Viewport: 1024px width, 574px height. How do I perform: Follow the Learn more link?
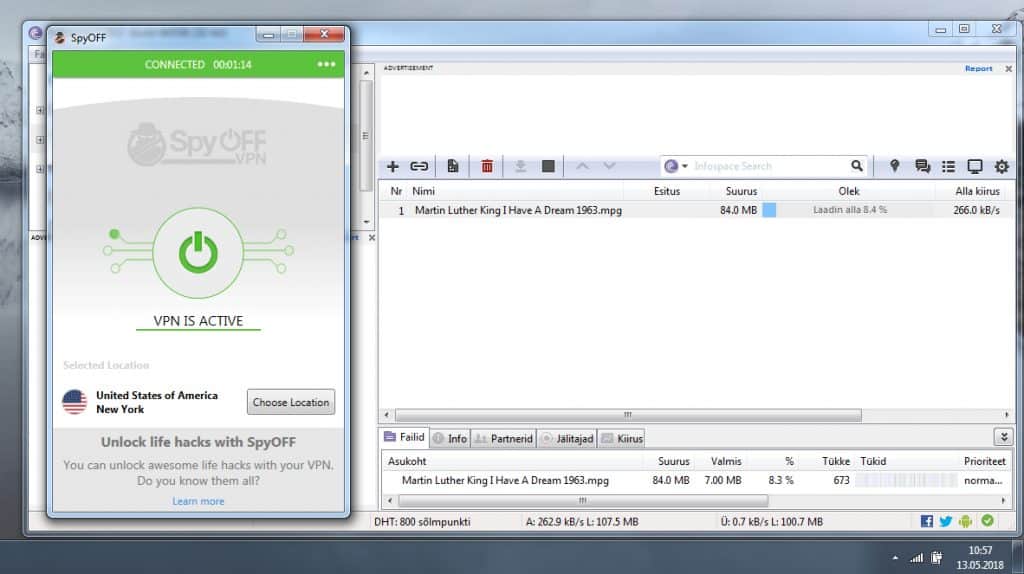point(198,502)
